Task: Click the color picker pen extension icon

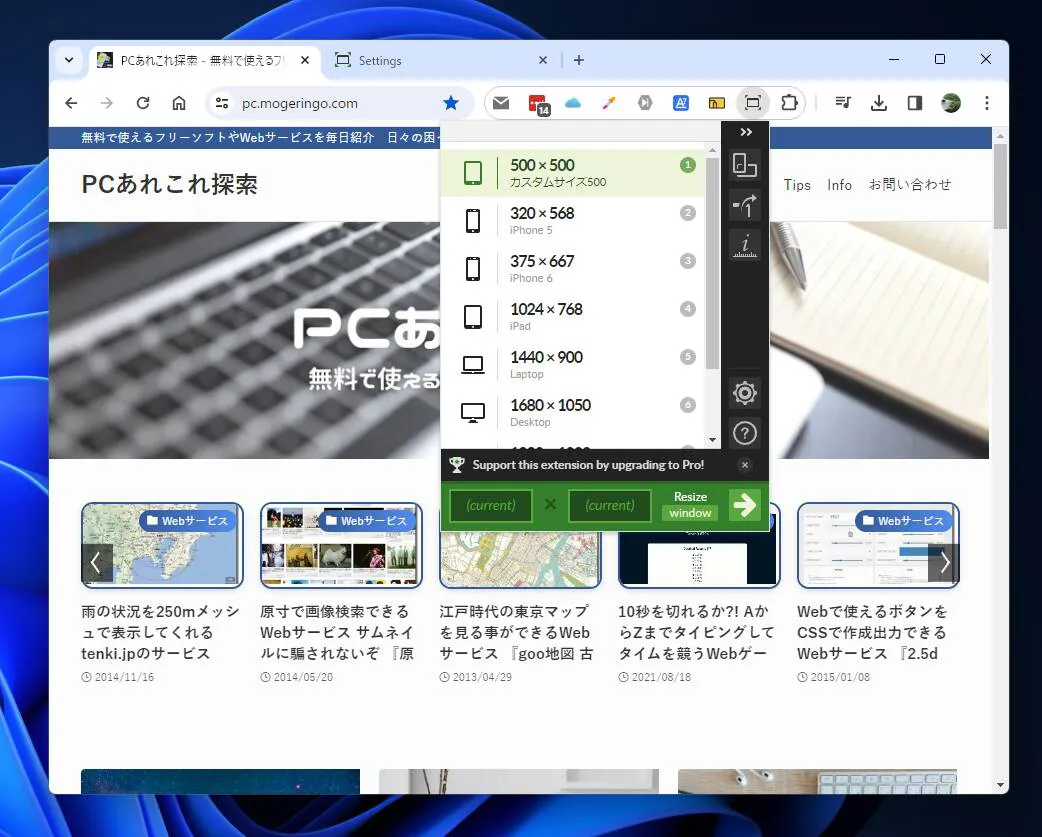Action: 609,103
